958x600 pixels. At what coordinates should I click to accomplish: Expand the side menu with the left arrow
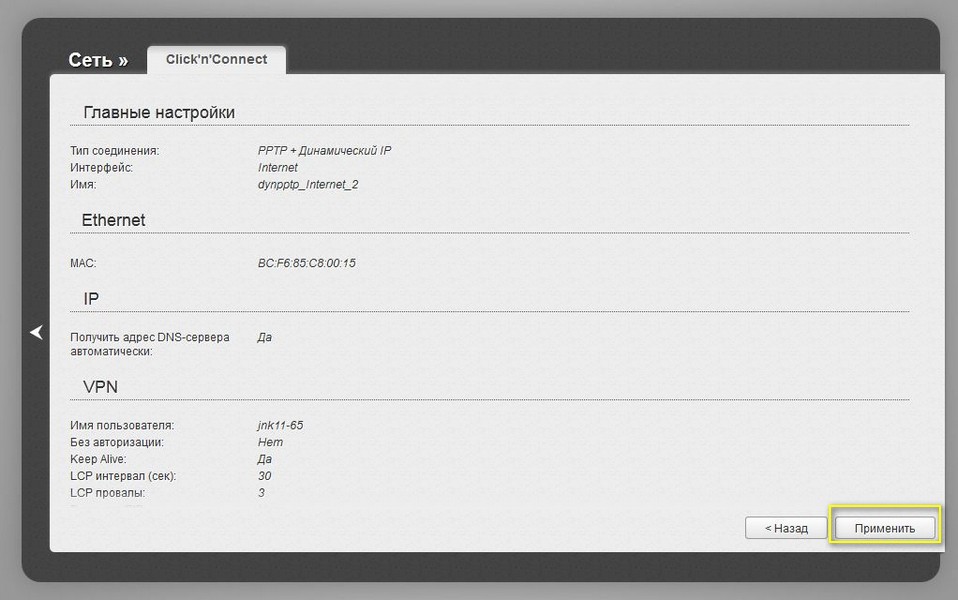[x=36, y=332]
